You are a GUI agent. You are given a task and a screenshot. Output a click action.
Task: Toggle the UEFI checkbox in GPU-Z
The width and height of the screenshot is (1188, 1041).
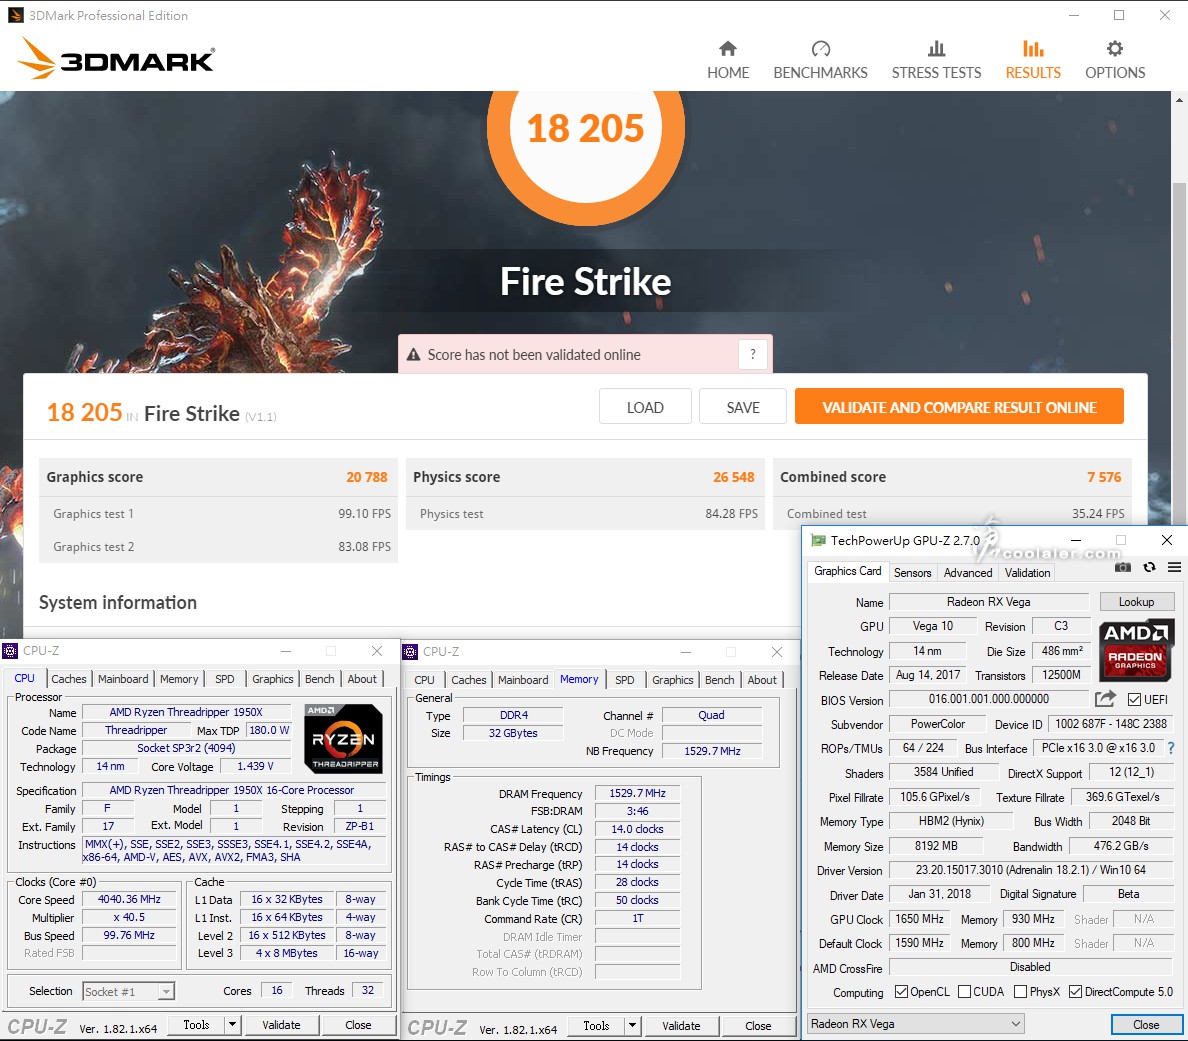click(x=1134, y=699)
